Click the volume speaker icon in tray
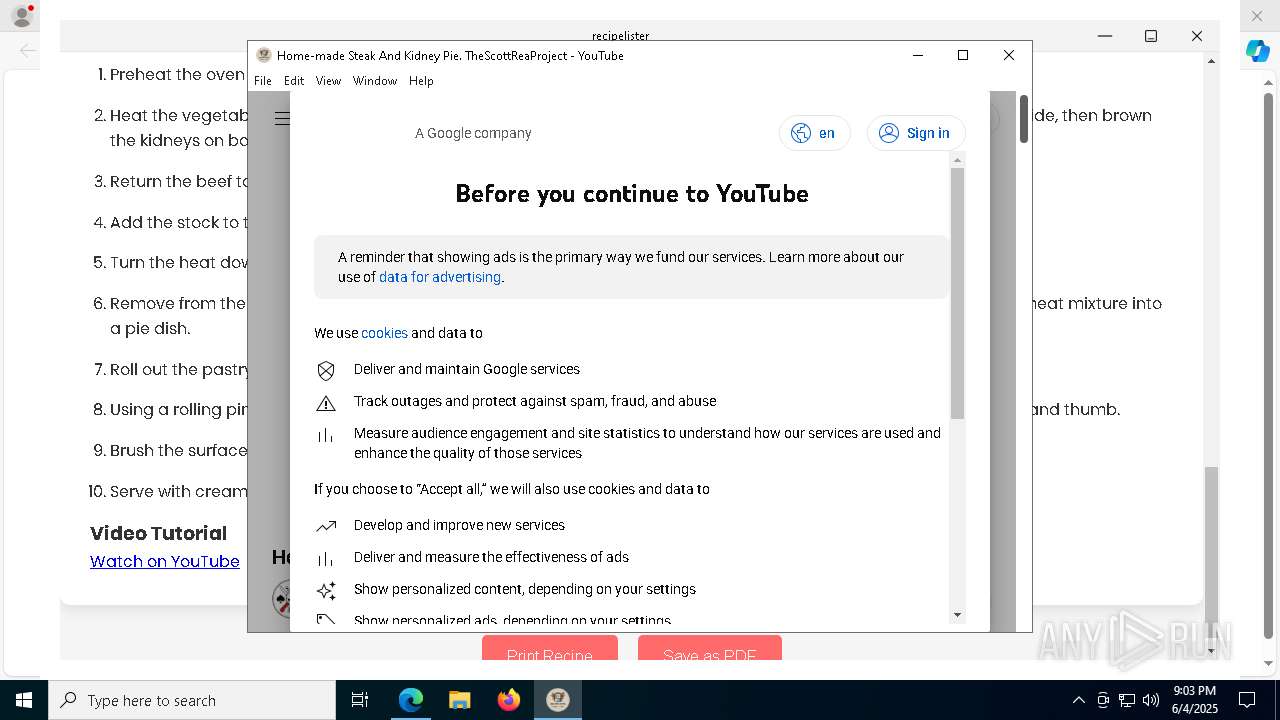1280x720 pixels. [1151, 700]
